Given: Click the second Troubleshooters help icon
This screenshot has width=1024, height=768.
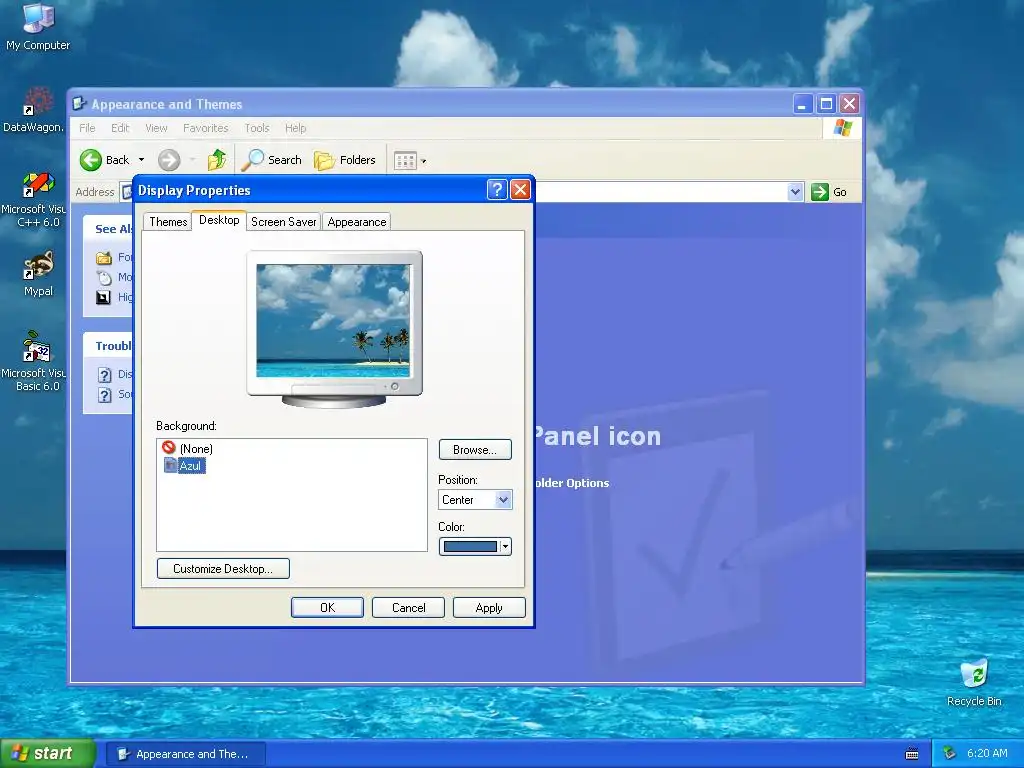Looking at the screenshot, I should (104, 395).
